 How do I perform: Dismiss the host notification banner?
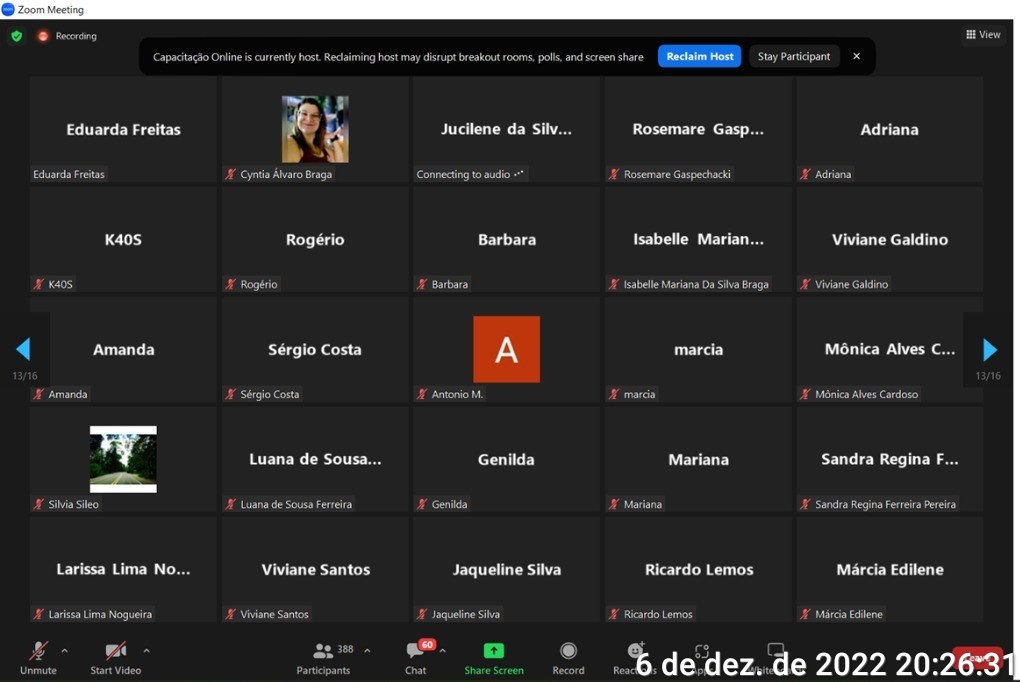pos(856,57)
